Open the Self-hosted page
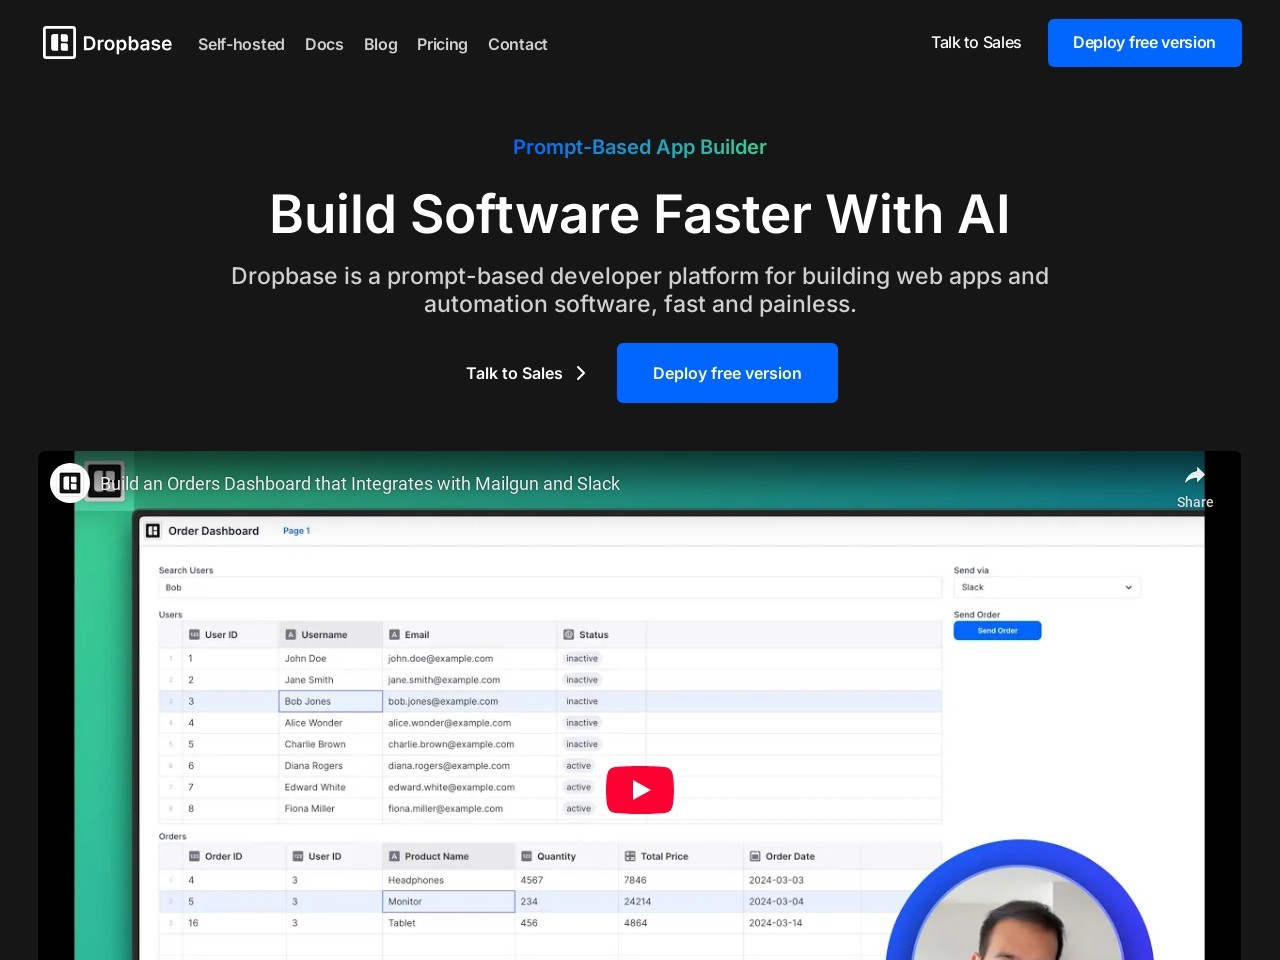This screenshot has width=1280, height=960. pyautogui.click(x=241, y=44)
